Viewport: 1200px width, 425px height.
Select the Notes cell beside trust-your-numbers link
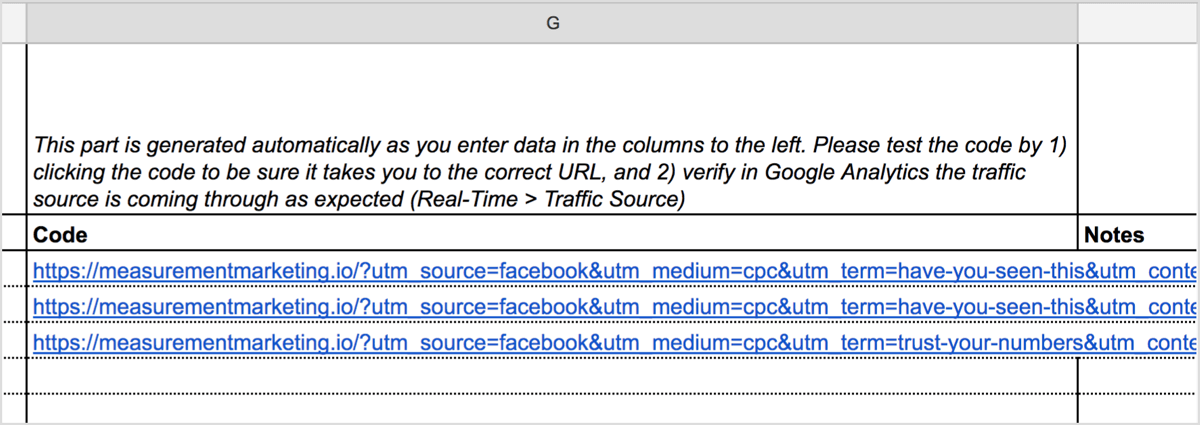pyautogui.click(x=1137, y=341)
